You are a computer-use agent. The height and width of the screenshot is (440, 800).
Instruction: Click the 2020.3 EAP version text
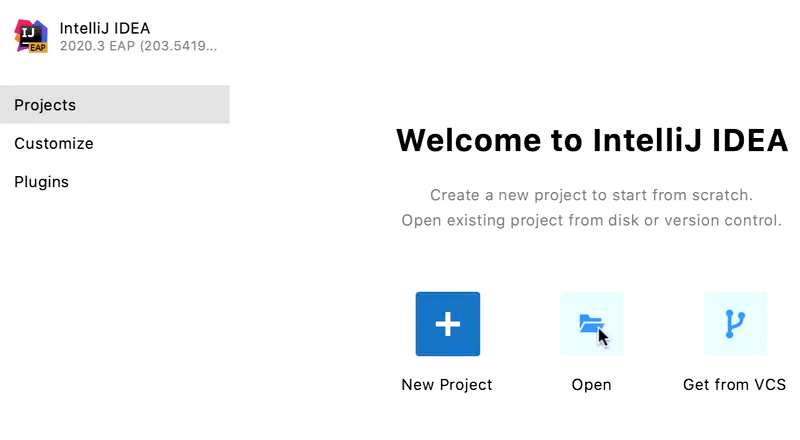pos(96,46)
